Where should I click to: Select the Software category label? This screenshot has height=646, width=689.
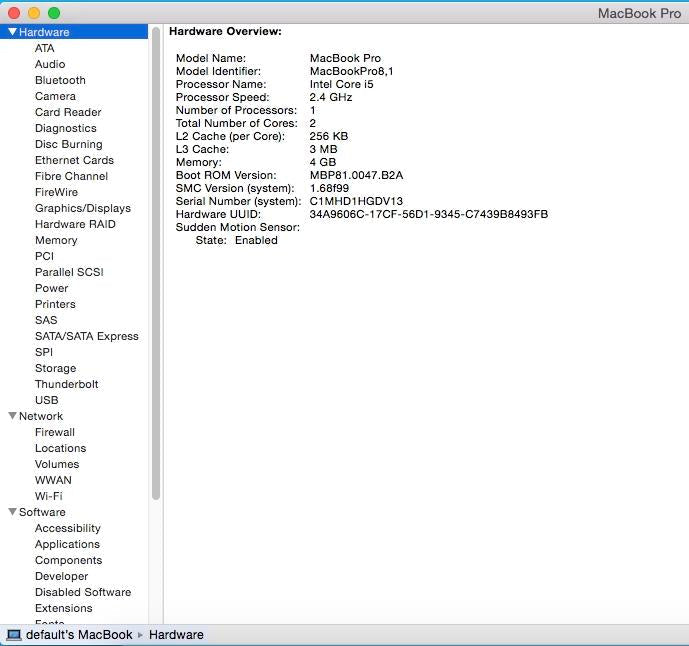[x=42, y=512]
